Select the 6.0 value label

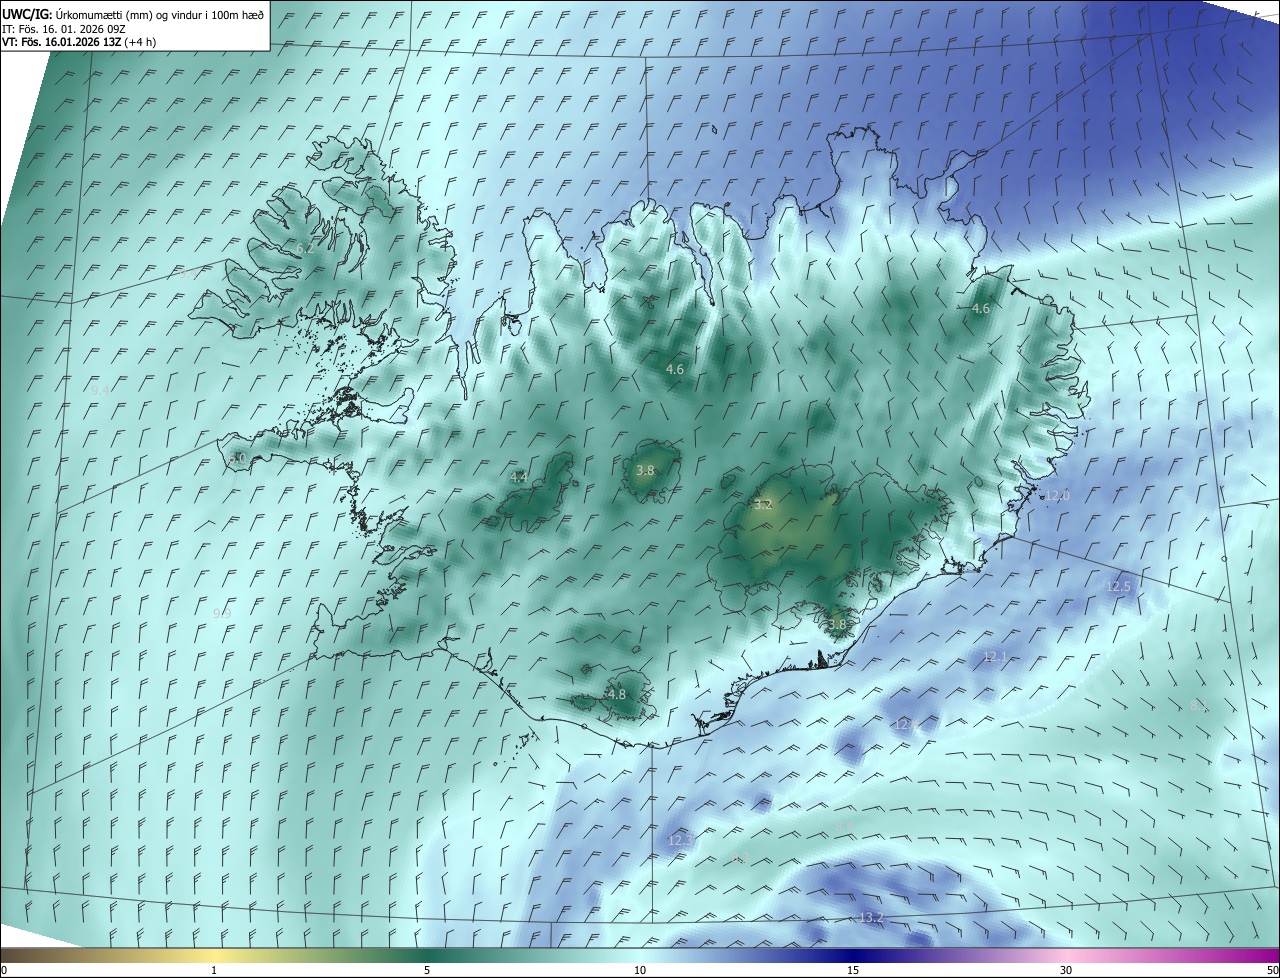tap(237, 457)
